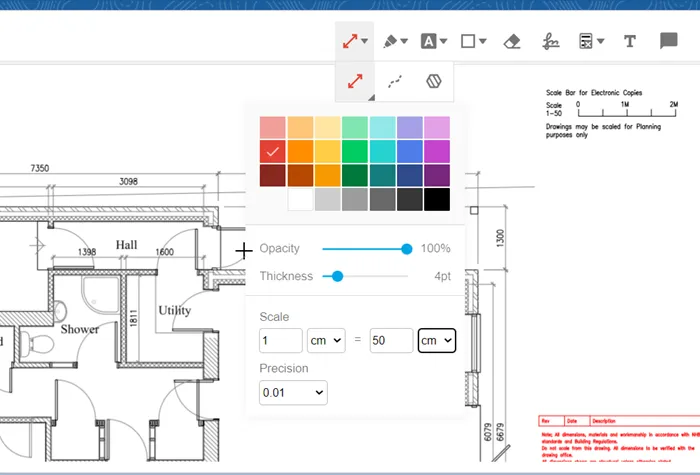
Task: Click the 1600 dimension text
Action: (165, 252)
